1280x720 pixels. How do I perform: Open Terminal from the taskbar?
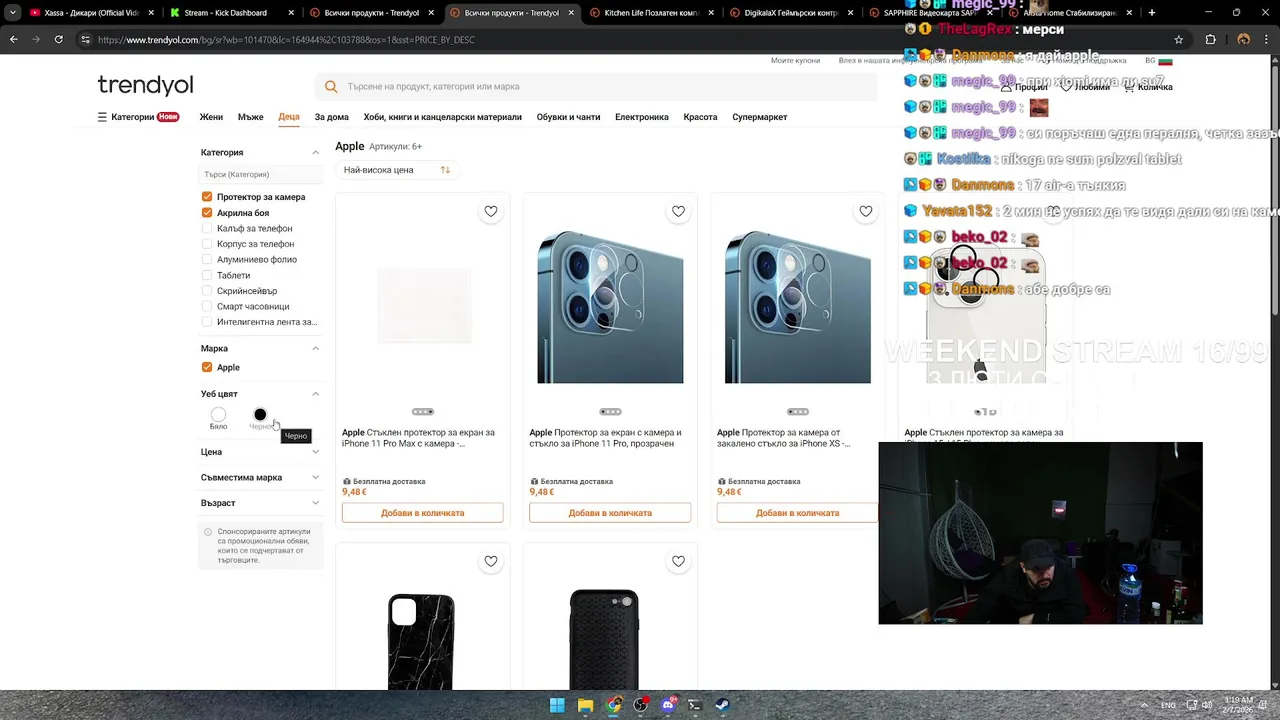pyautogui.click(x=695, y=705)
